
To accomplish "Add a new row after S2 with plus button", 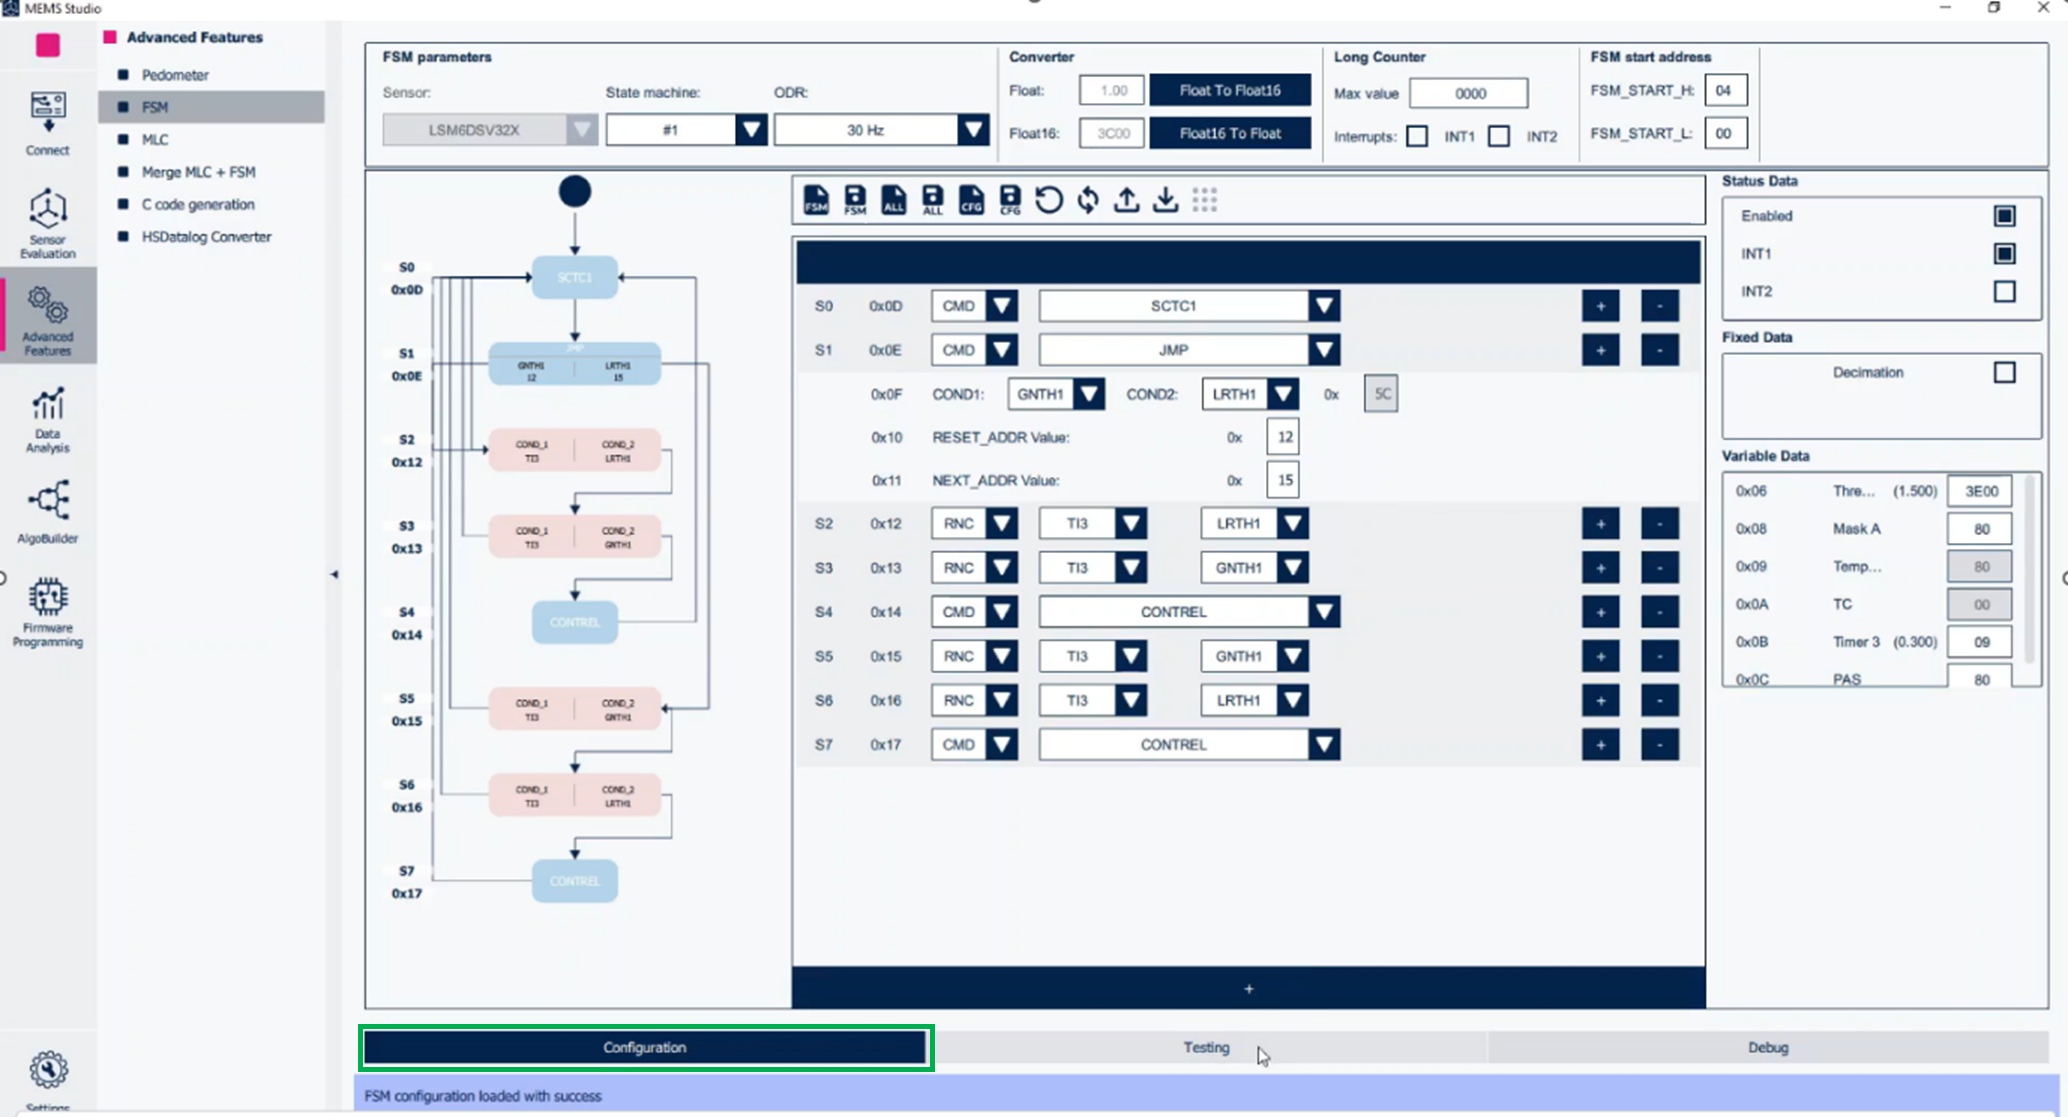I will [x=1601, y=523].
